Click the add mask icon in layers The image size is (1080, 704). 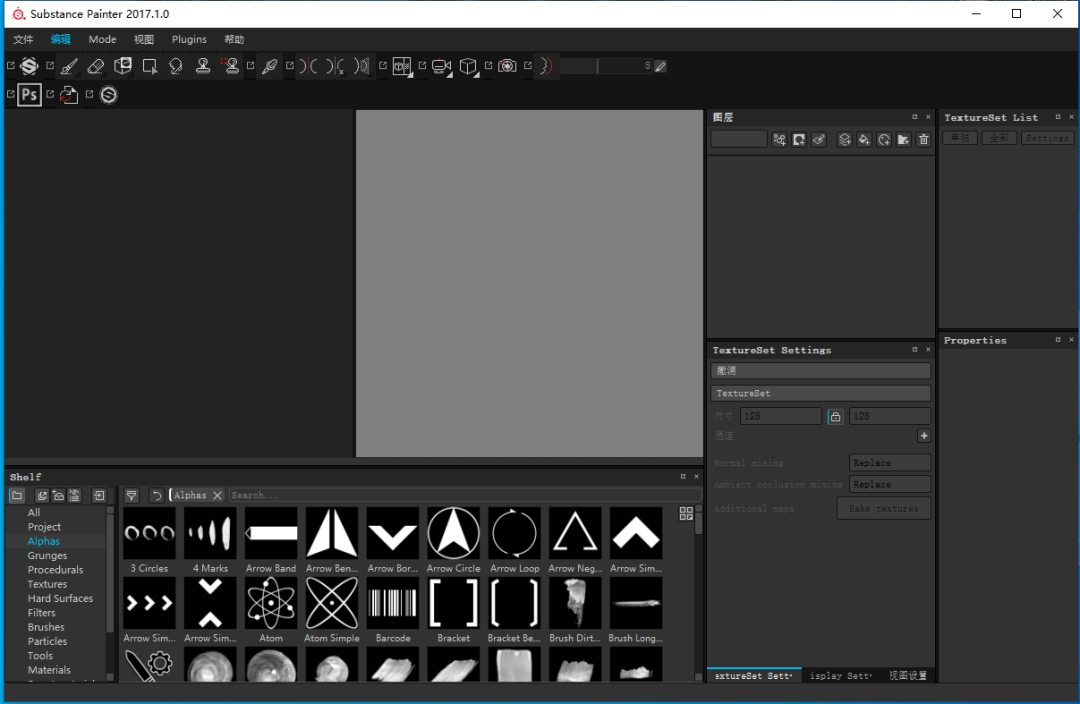point(799,140)
